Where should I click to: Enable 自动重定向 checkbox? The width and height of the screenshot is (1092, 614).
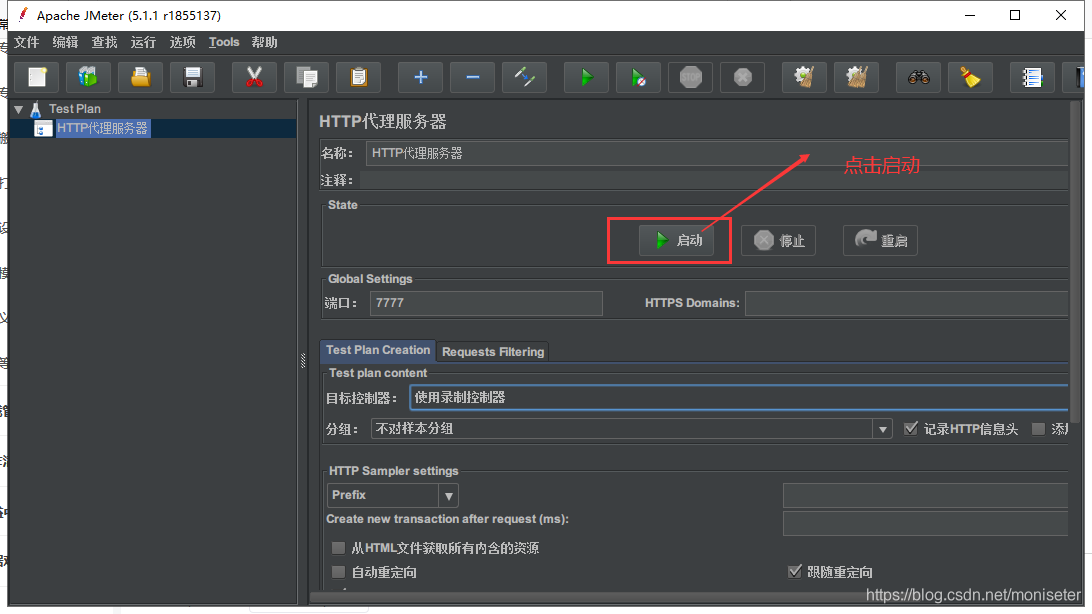coord(338,572)
